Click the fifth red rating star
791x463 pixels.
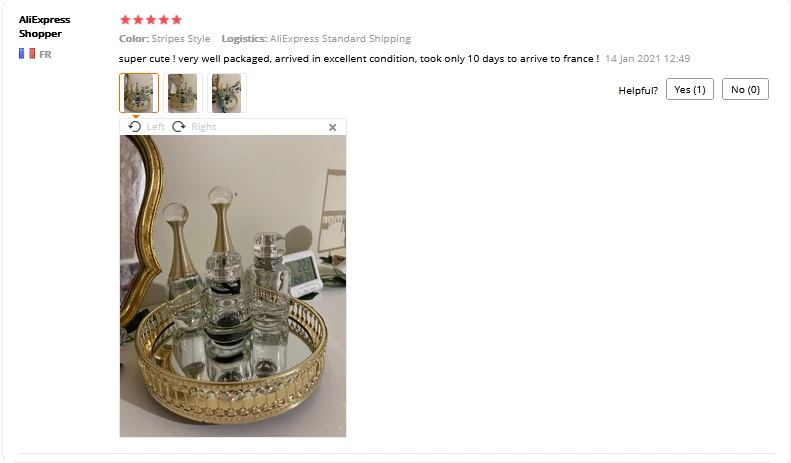177,20
